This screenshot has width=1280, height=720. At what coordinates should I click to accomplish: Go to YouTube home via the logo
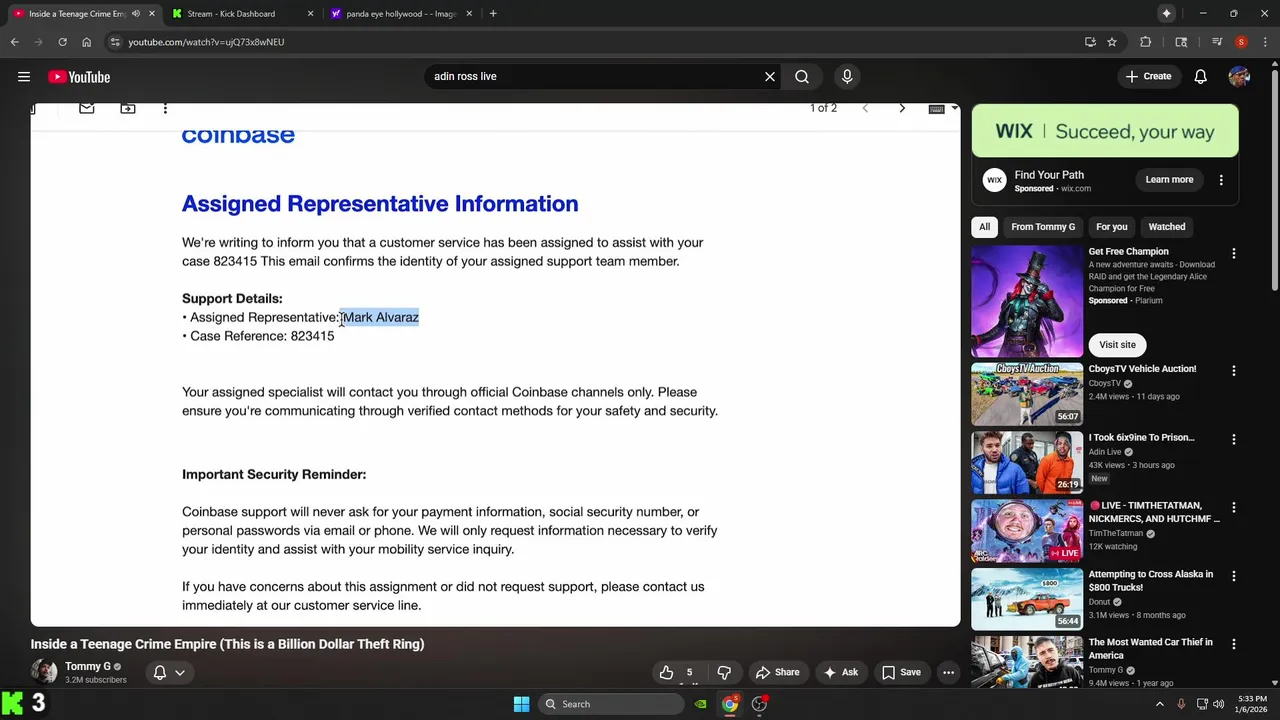79,77
